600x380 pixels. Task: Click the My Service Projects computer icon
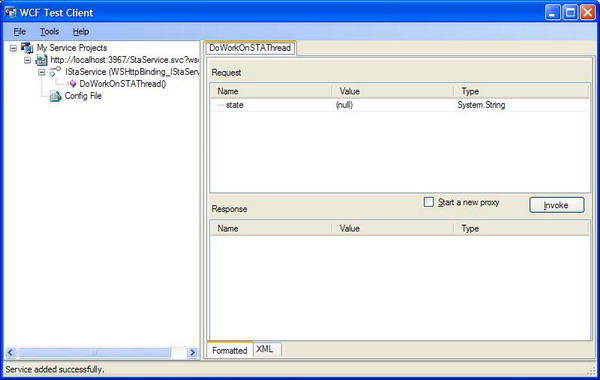(x=27, y=48)
